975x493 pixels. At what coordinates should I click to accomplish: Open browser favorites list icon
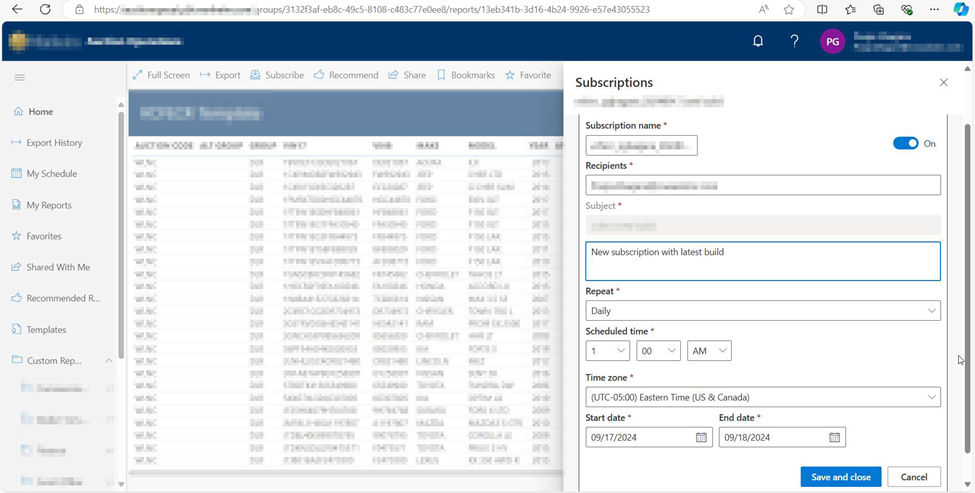[x=851, y=9]
